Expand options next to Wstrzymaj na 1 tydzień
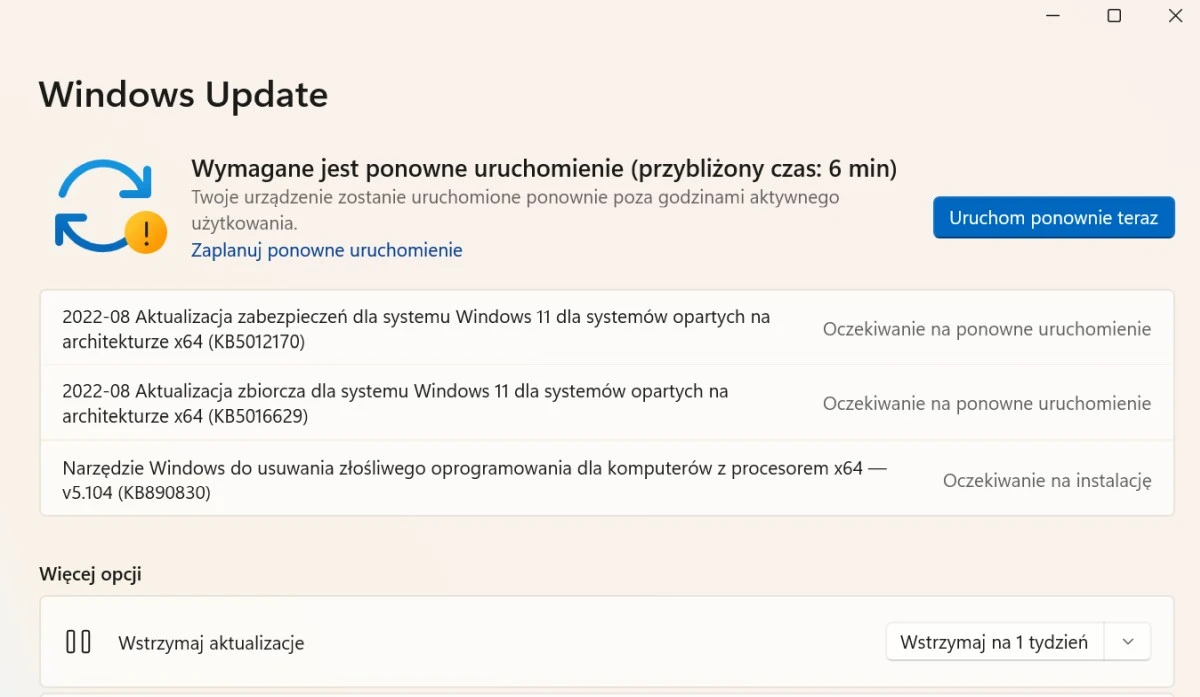This screenshot has height=697, width=1200. tap(1127, 642)
